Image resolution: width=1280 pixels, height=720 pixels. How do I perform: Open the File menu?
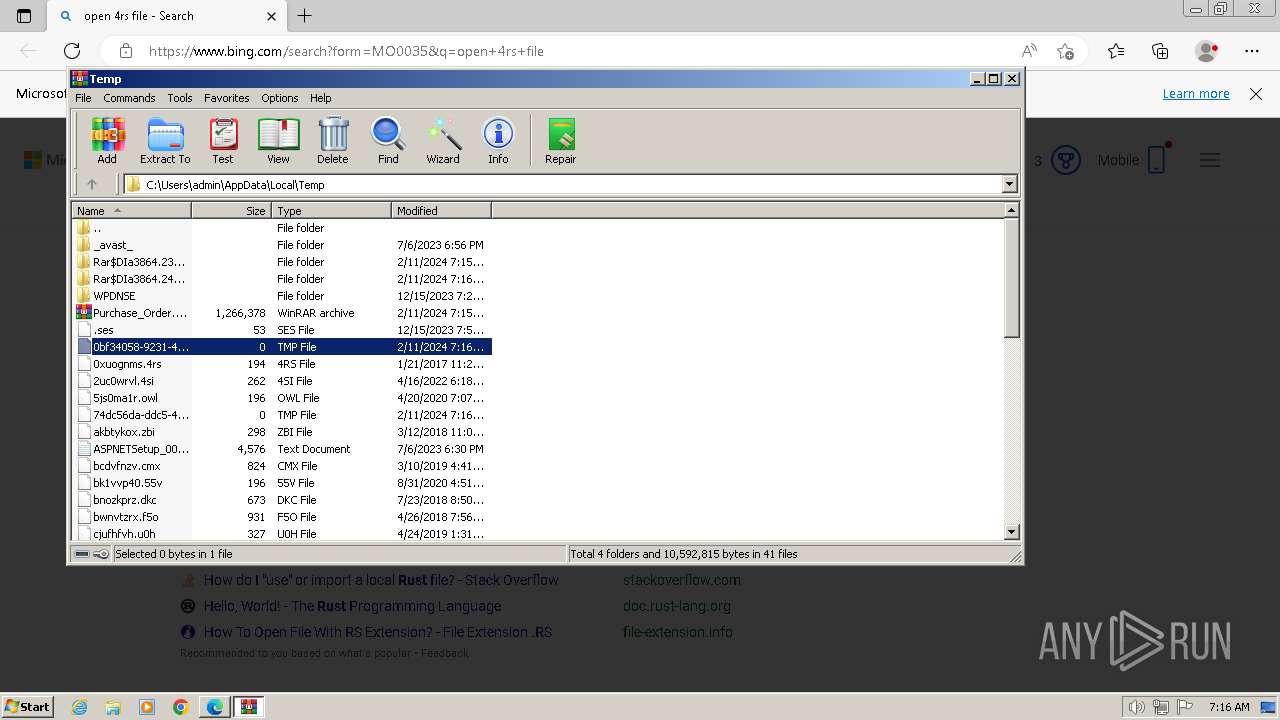pos(83,98)
